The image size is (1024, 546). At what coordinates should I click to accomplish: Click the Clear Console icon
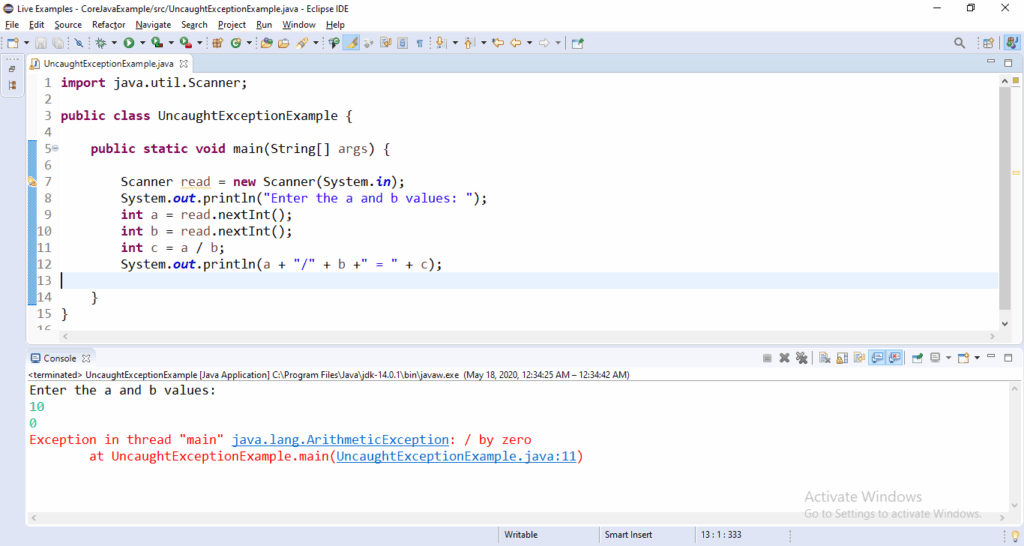[824, 358]
